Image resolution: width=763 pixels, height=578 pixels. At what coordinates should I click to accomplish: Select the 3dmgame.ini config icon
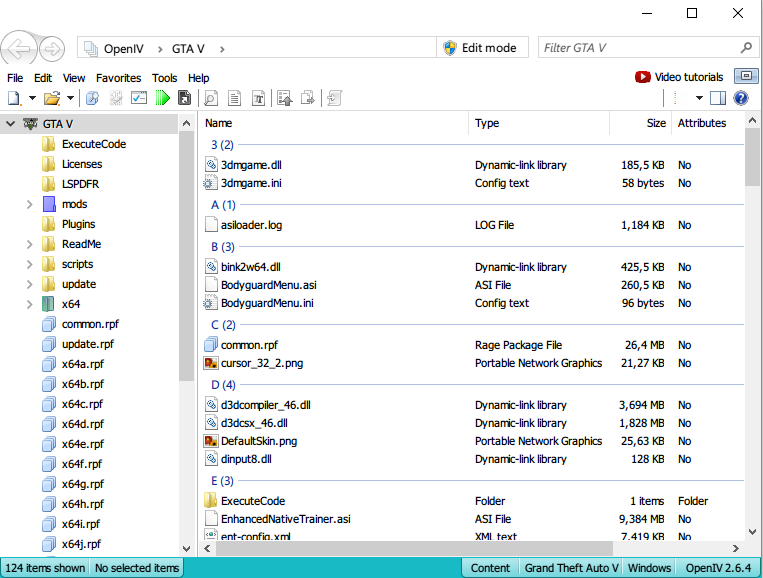211,183
